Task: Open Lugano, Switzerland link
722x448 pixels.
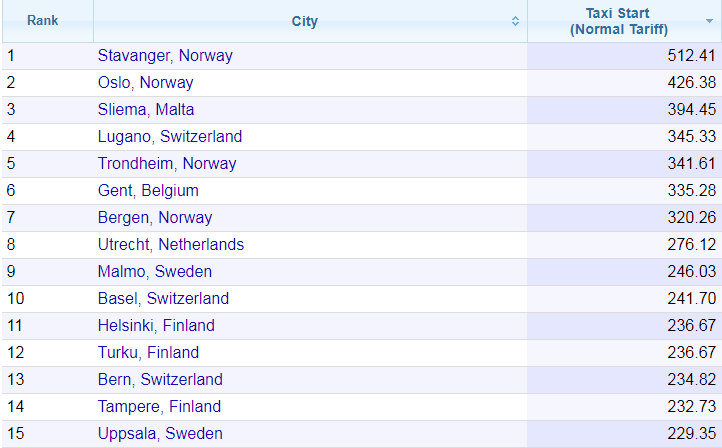Action: [x=170, y=137]
